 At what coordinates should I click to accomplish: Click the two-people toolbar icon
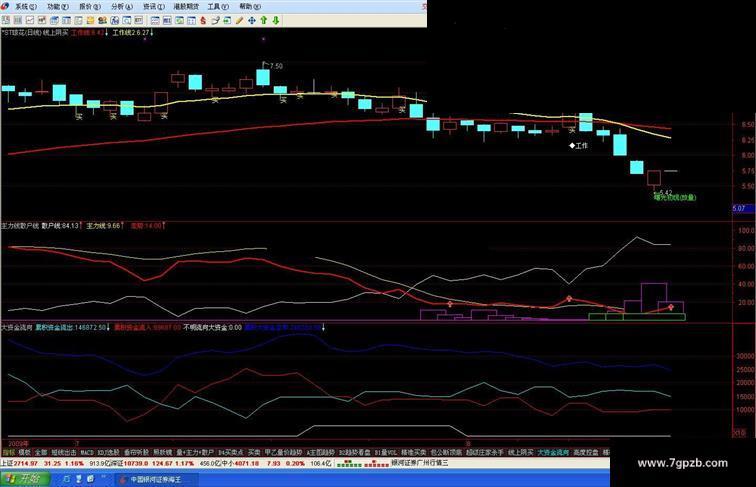click(102, 20)
